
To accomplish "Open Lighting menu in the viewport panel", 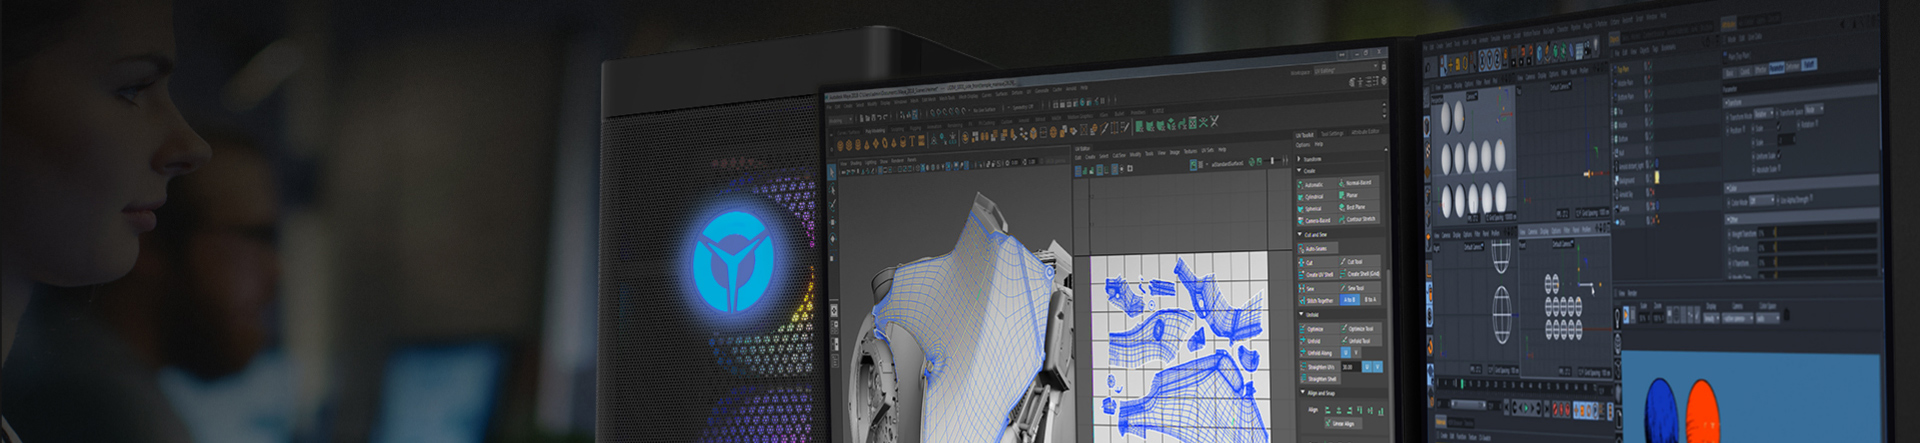I will (x=870, y=162).
